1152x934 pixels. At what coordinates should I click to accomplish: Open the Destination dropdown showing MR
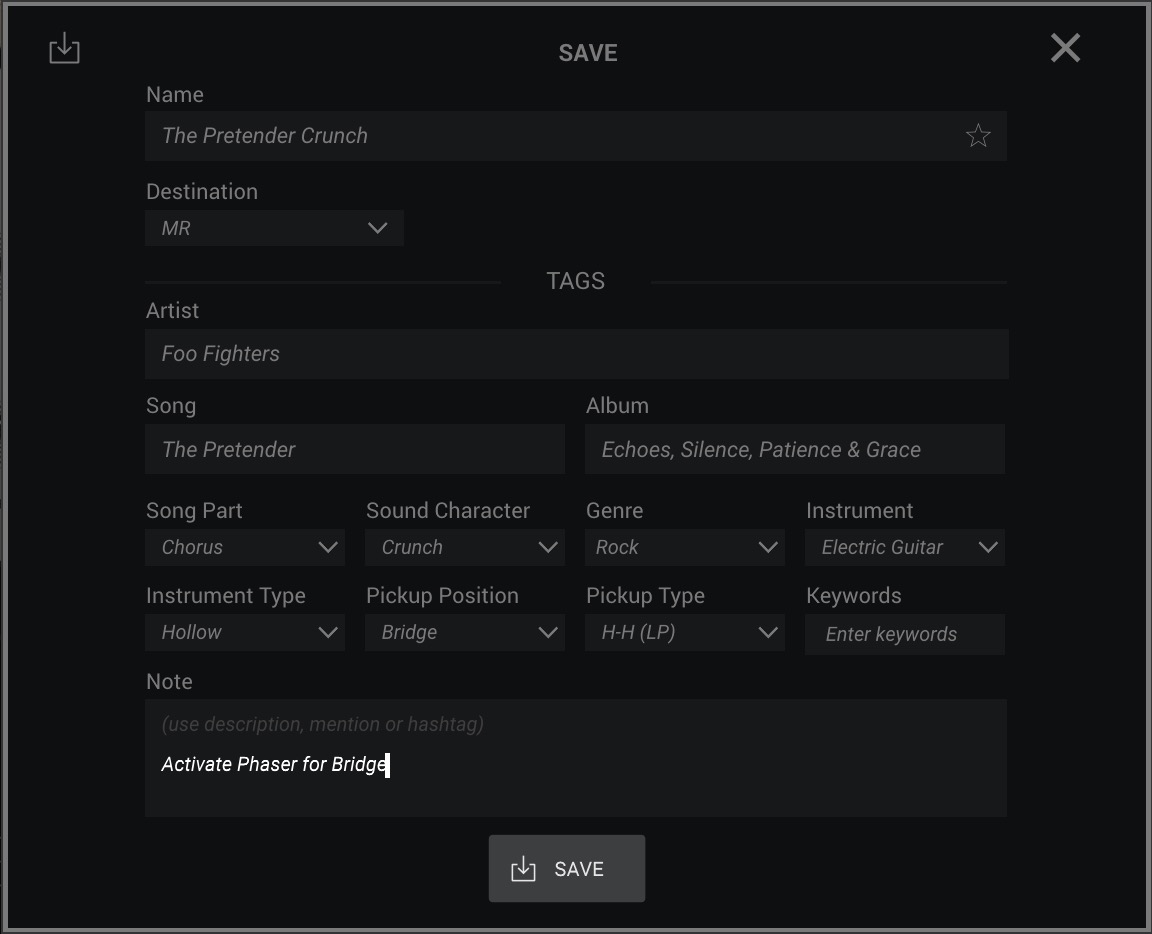[x=274, y=228]
